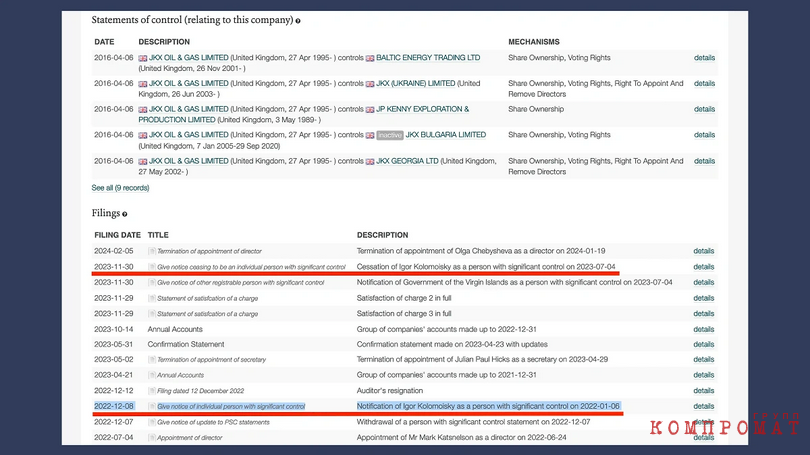810x455 pixels.
Task: Click the Confirmation Statement title text
Action: pos(186,344)
